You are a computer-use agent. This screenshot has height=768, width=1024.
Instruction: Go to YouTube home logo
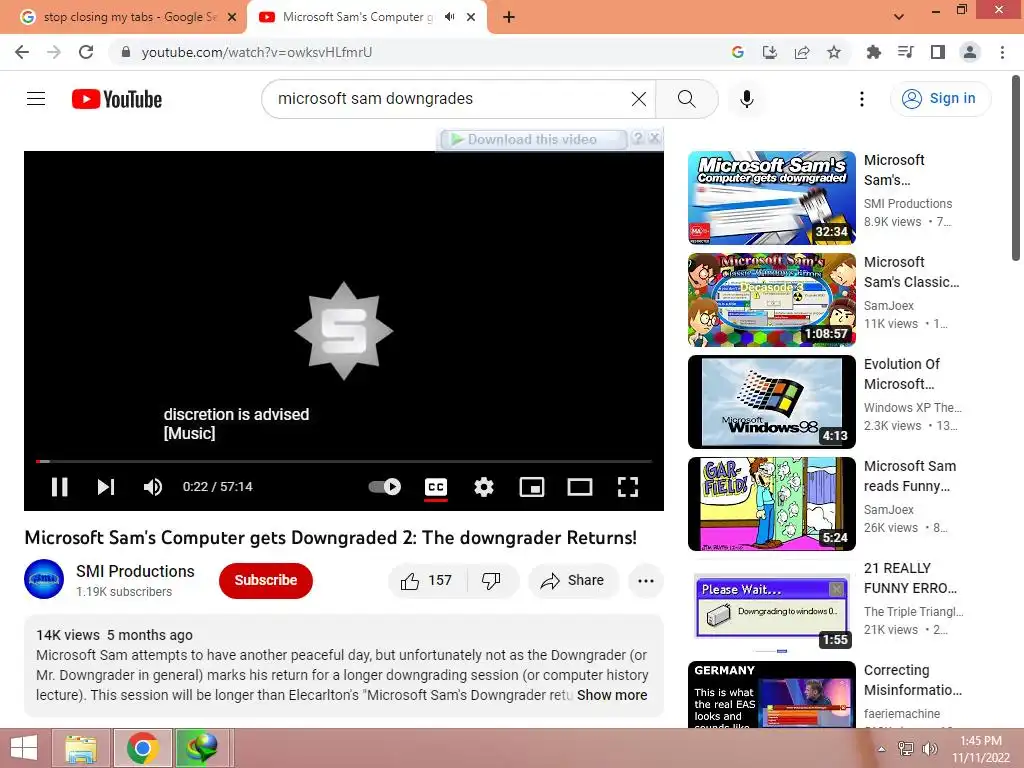point(117,99)
